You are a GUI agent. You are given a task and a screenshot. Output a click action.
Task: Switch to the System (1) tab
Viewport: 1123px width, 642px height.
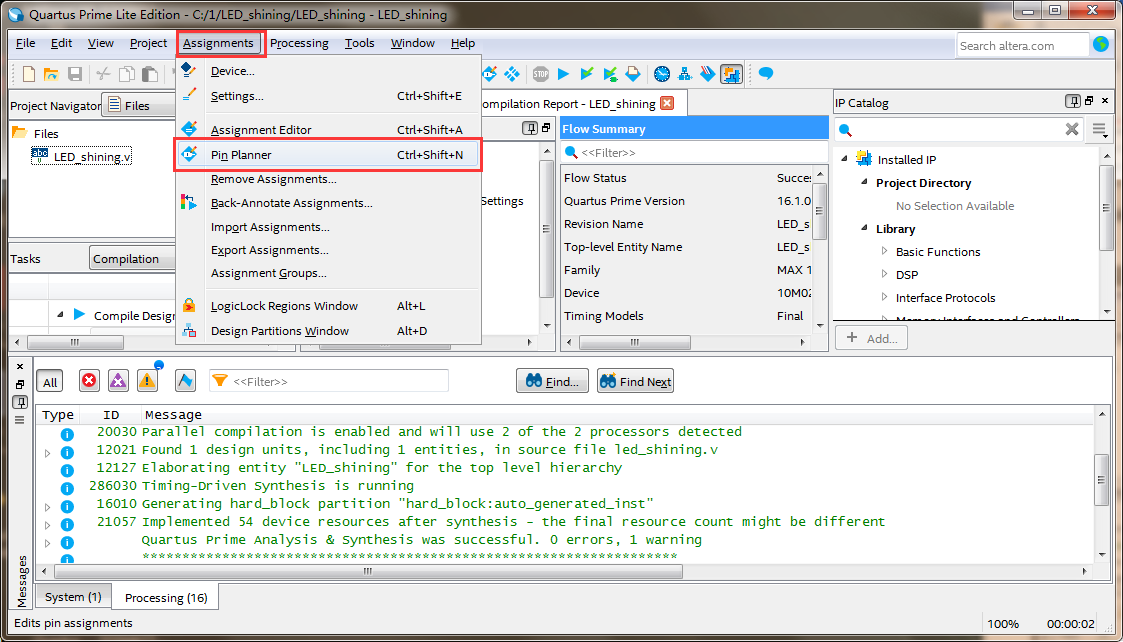(x=73, y=597)
